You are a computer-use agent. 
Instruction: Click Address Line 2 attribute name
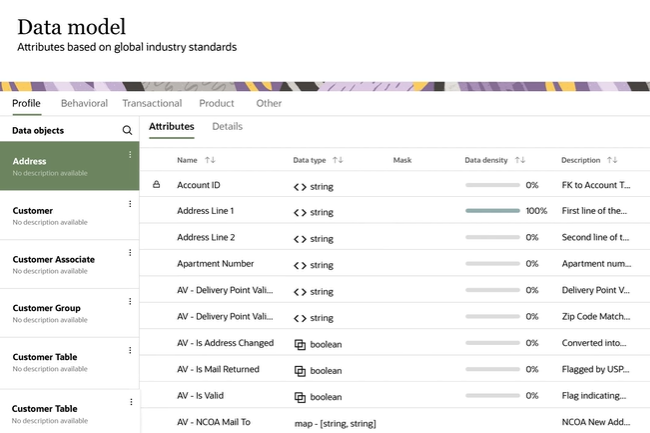[x=206, y=237]
